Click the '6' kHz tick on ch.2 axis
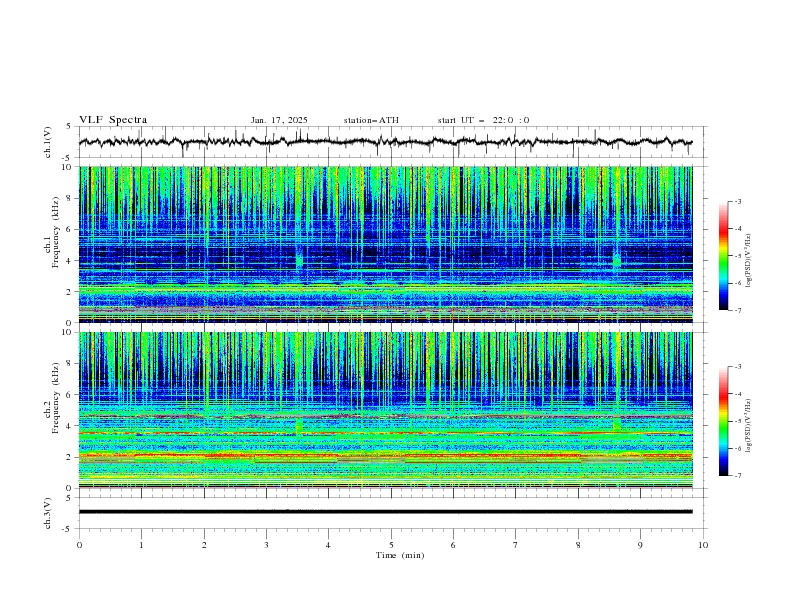Viewport: 792px width, 612px height. [71, 394]
